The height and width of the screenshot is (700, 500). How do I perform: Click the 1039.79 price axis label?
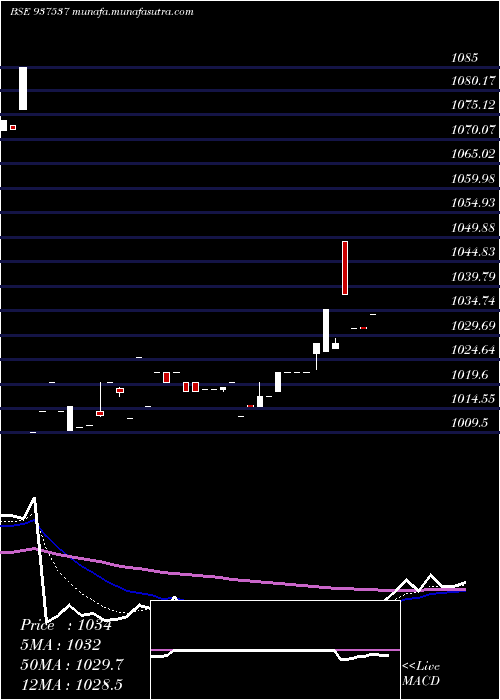[473, 276]
